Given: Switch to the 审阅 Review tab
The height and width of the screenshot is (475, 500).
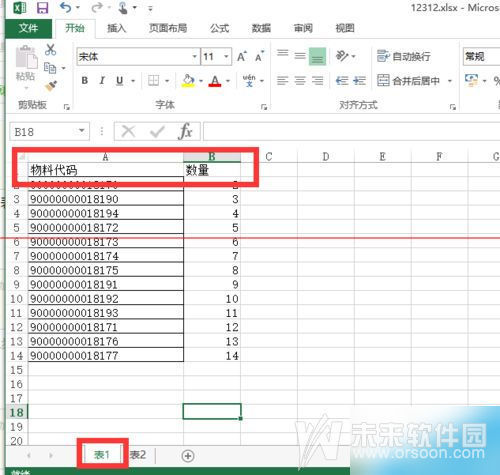Looking at the screenshot, I should click(x=303, y=28).
